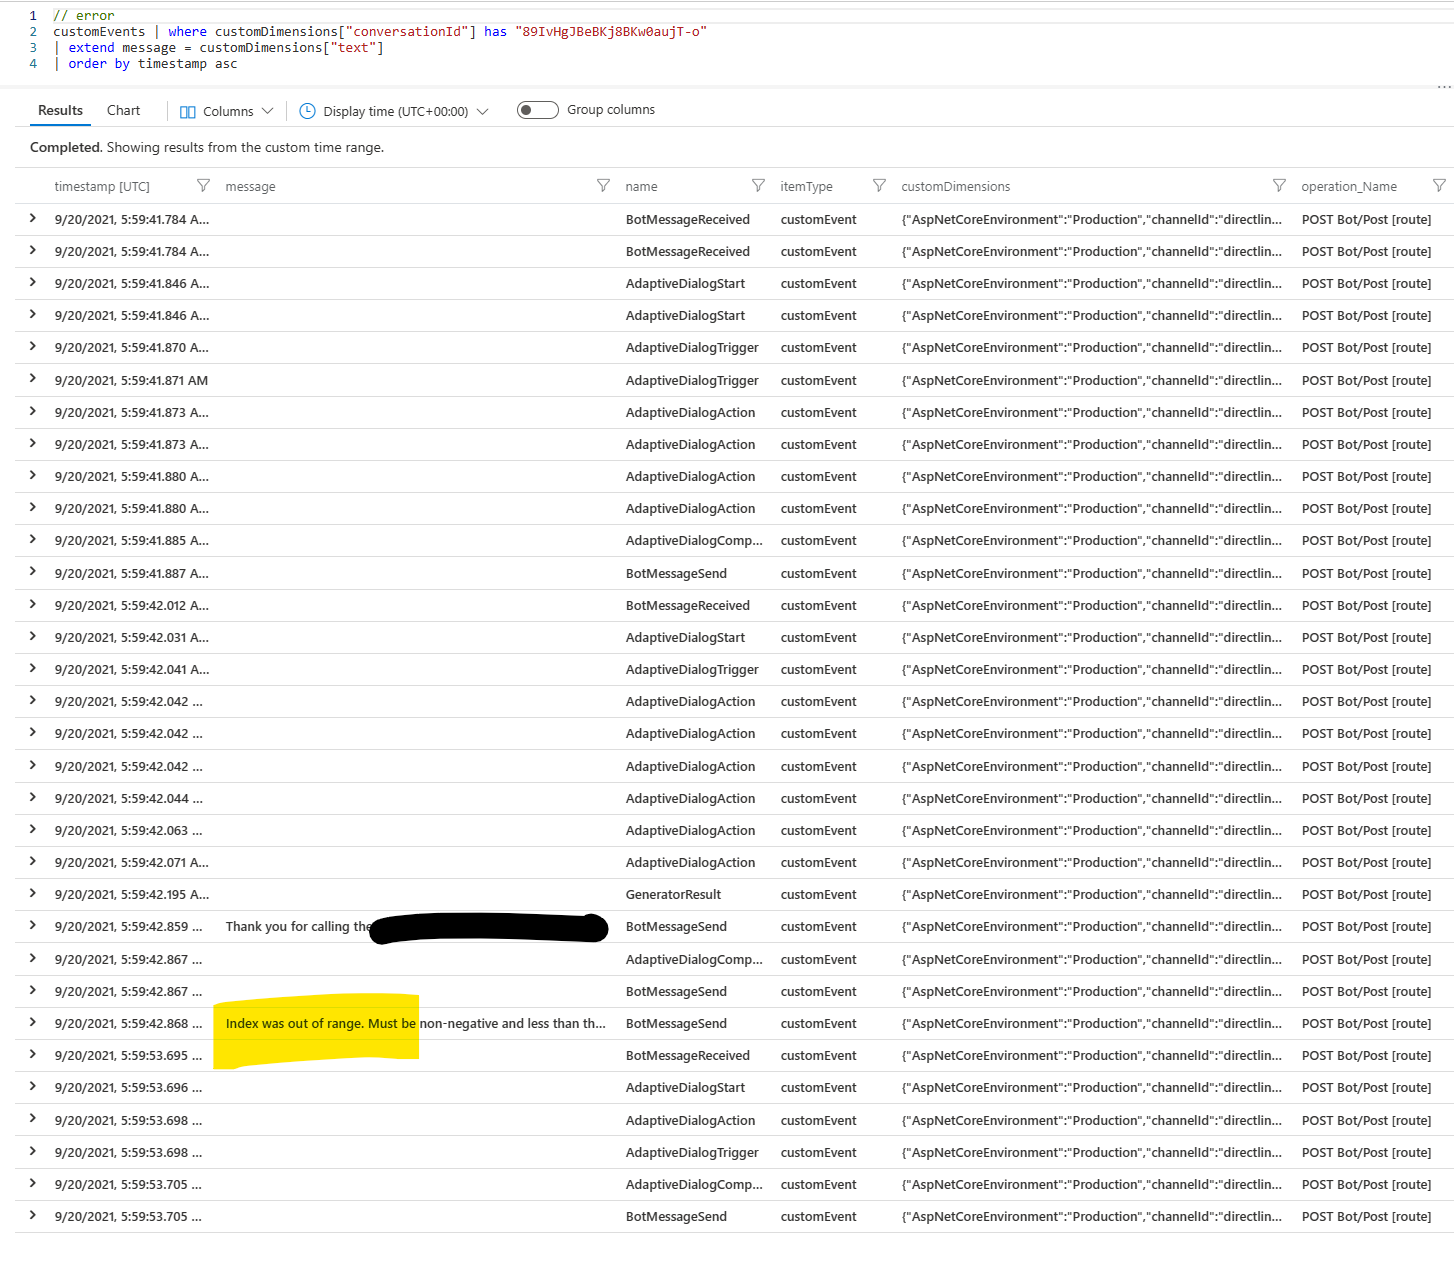Viewport: 1454px width, 1264px height.
Task: Open the filter for the message column
Action: [604, 185]
